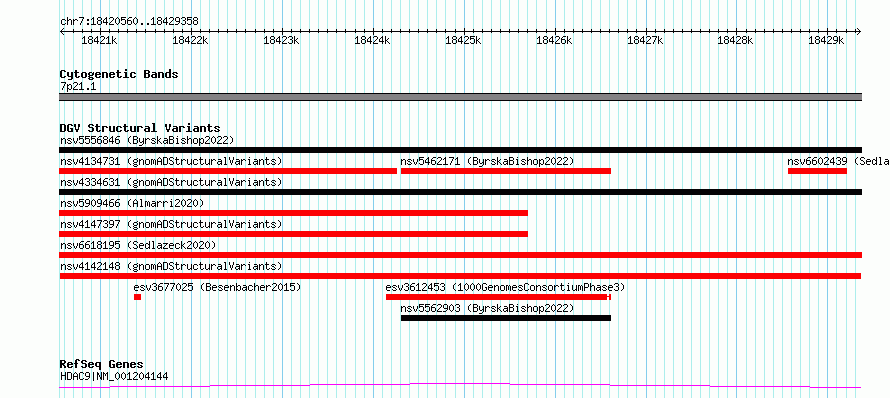Open the nsv4147397 gnomAD variant label
Image resolution: width=890 pixels, height=398 pixels.
coord(171,224)
